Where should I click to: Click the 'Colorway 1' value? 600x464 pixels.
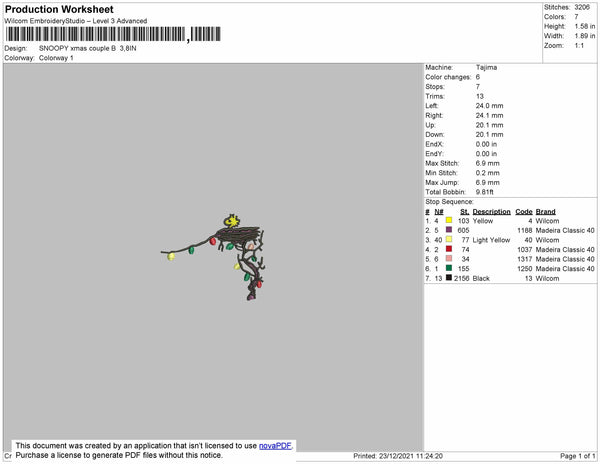pyautogui.click(x=56, y=58)
